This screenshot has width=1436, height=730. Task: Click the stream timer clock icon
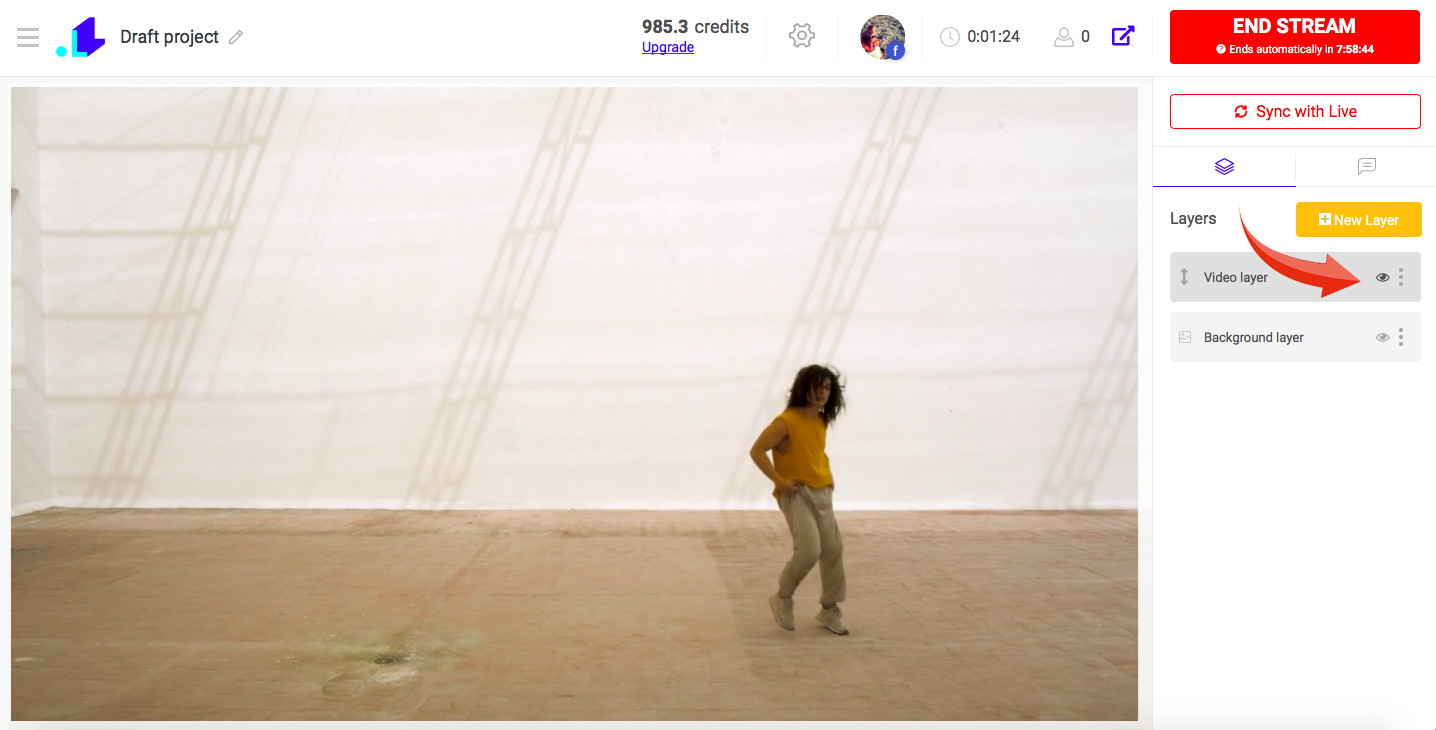coord(950,37)
